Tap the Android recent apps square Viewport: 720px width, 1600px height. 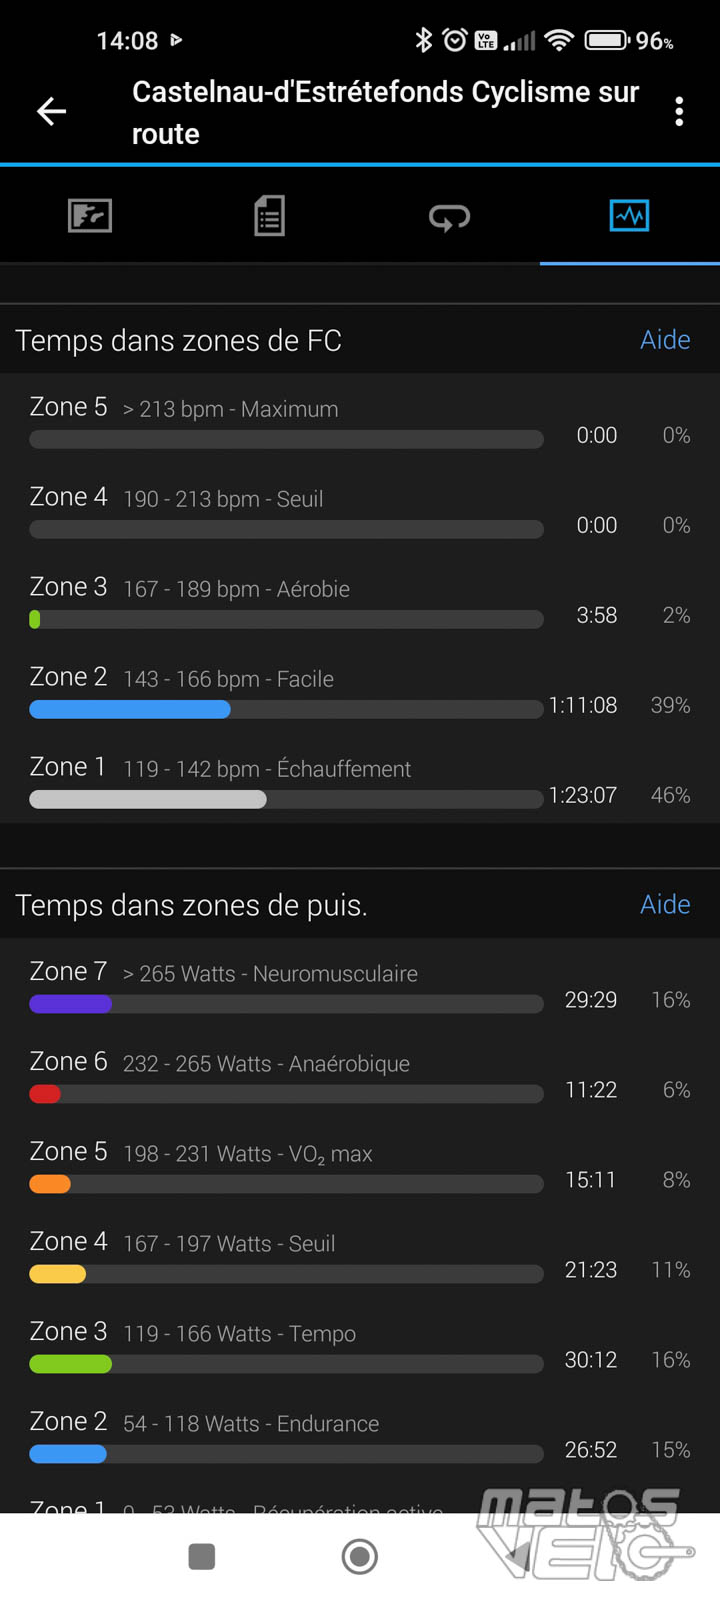pyautogui.click(x=202, y=1556)
